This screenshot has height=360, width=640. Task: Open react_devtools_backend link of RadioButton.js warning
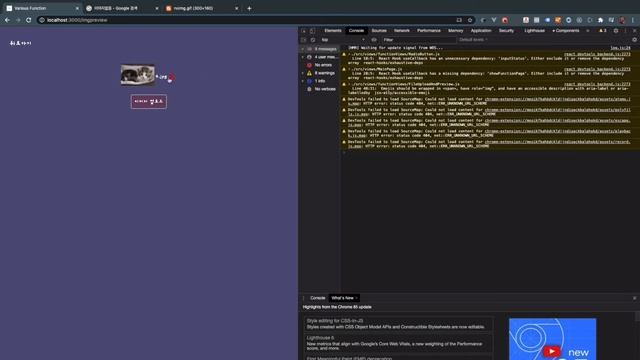click(x=597, y=54)
